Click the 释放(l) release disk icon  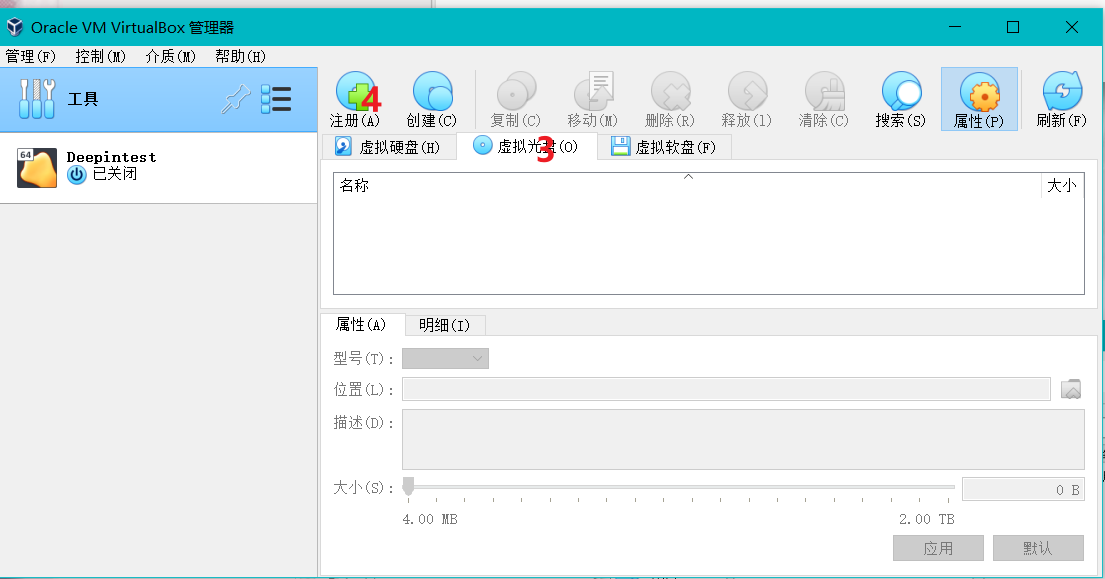coord(747,92)
